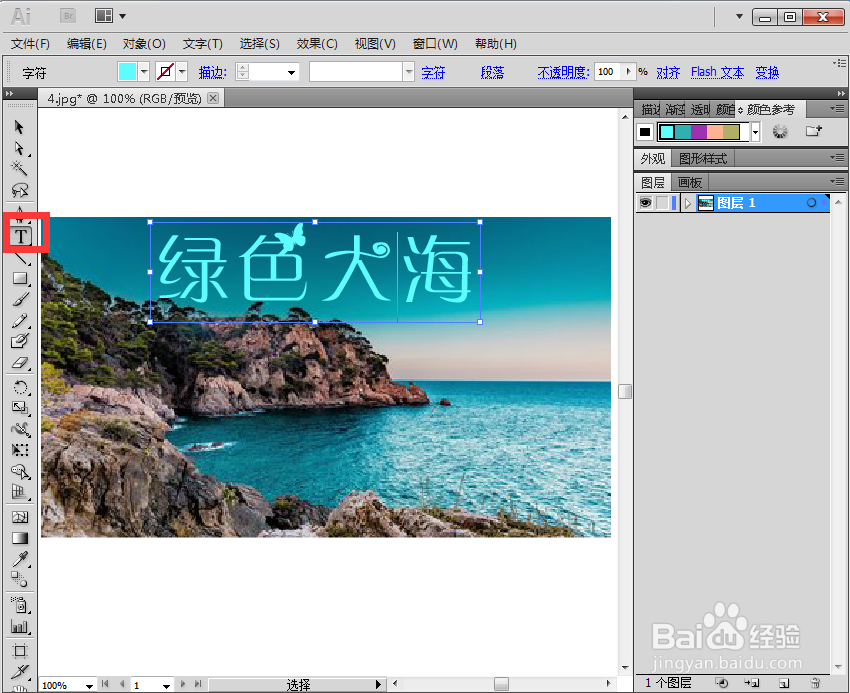
Task: Click 不透明度 link
Action: (x=563, y=72)
